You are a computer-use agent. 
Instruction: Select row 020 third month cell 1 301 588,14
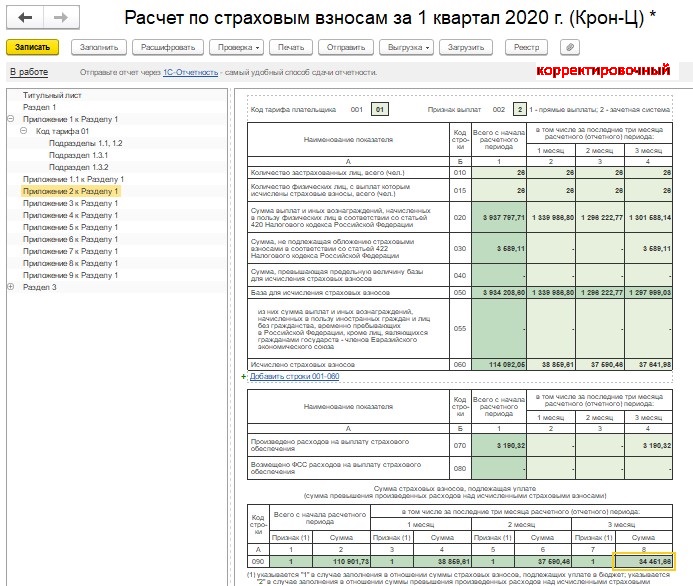648,217
